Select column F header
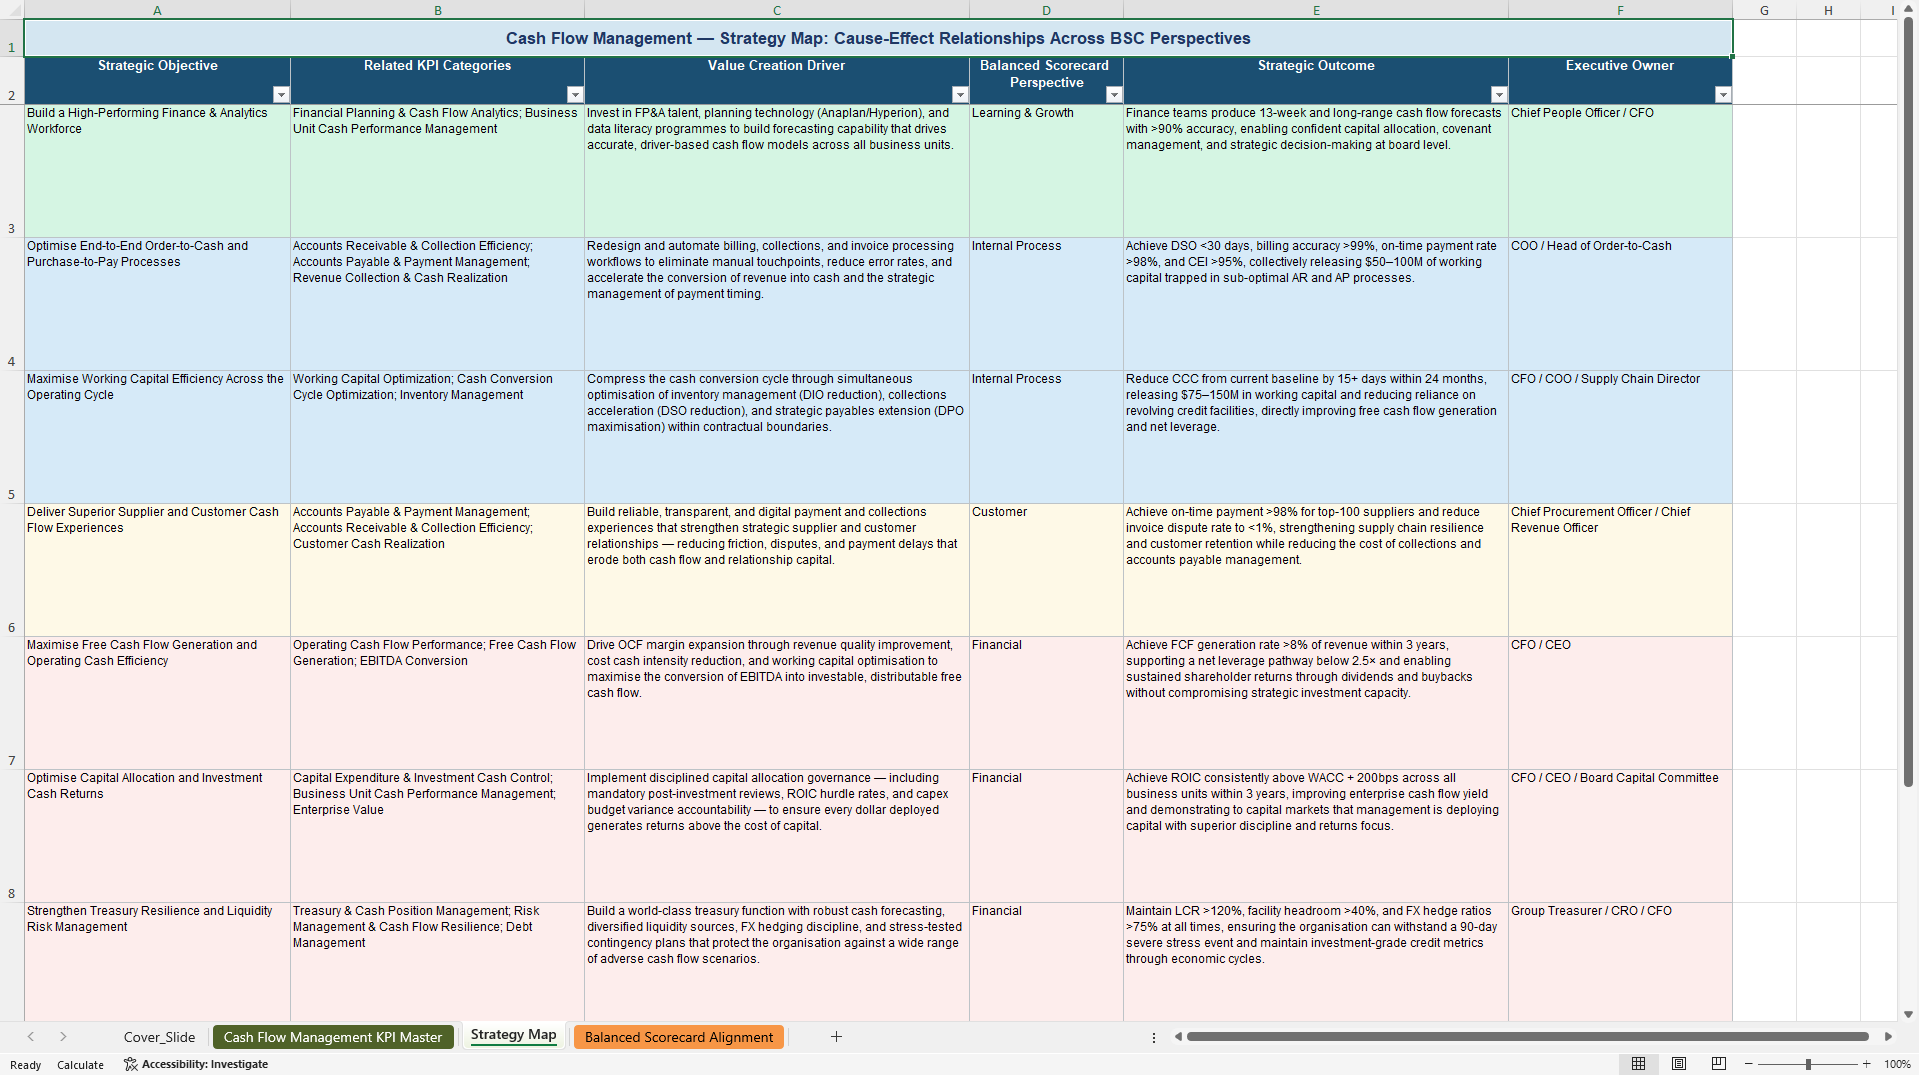The height and width of the screenshot is (1075, 1919). [x=1620, y=10]
